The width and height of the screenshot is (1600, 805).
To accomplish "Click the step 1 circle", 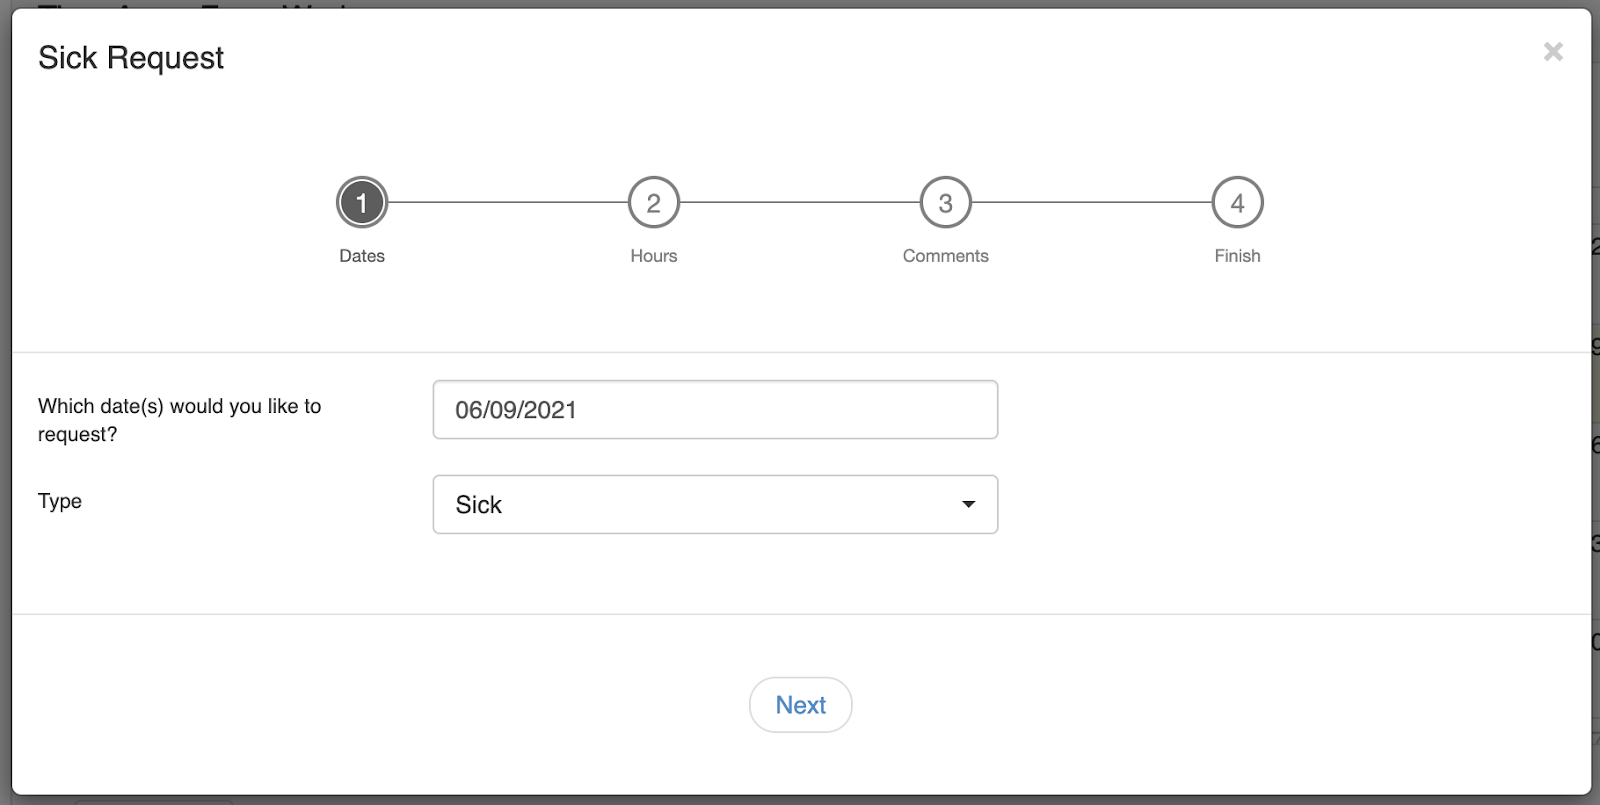I will pos(362,203).
